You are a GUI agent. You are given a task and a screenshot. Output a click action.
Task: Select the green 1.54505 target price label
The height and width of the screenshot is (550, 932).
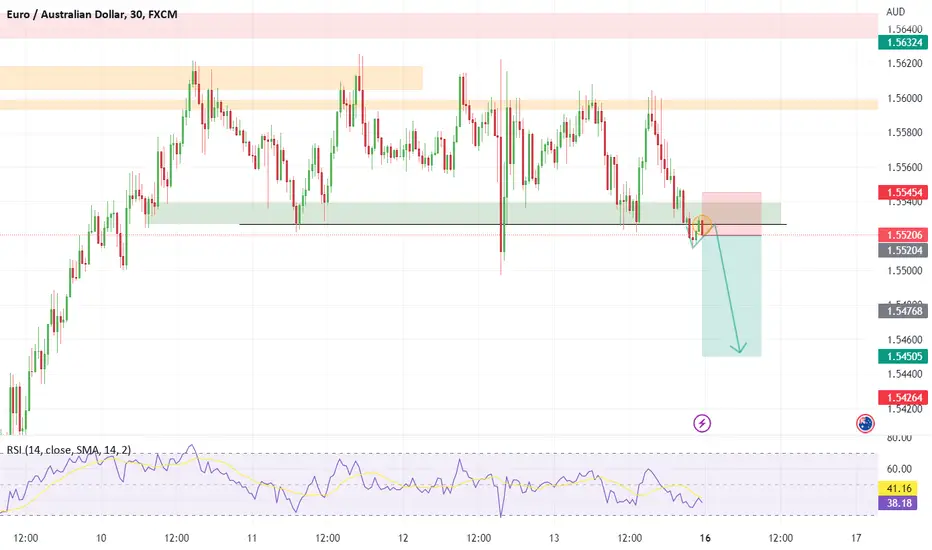pyautogui.click(x=903, y=356)
